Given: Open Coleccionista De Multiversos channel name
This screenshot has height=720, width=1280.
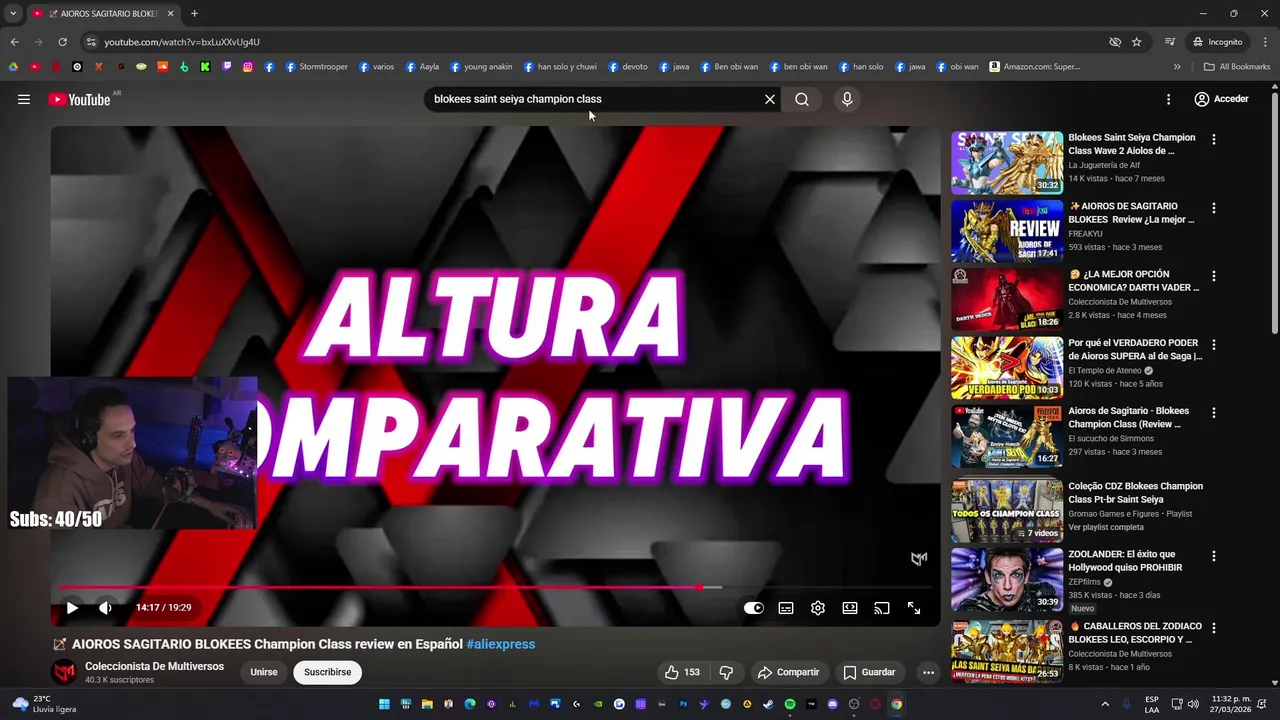Looking at the screenshot, I should 154,666.
